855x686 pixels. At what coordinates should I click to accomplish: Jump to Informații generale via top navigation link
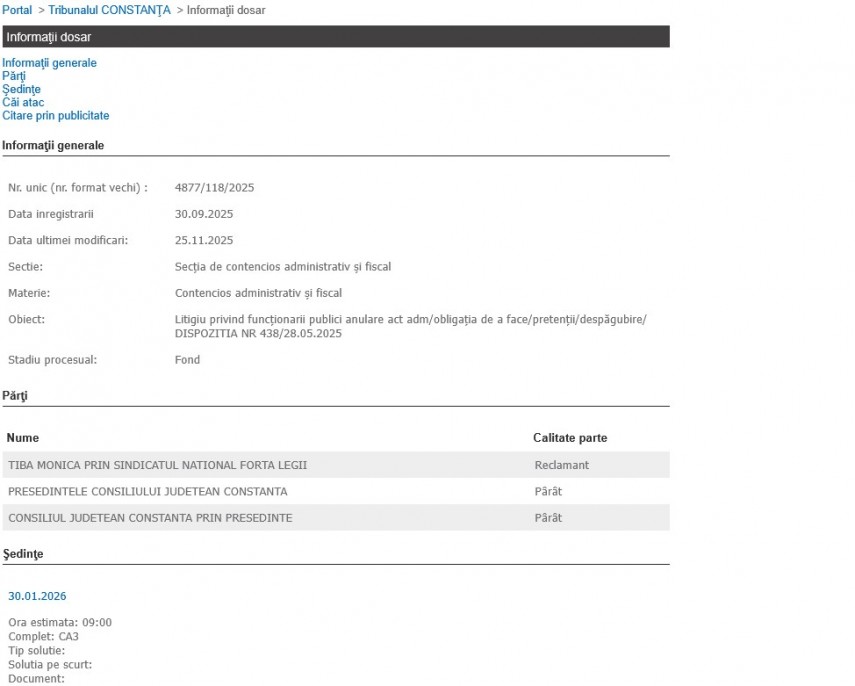click(x=49, y=63)
